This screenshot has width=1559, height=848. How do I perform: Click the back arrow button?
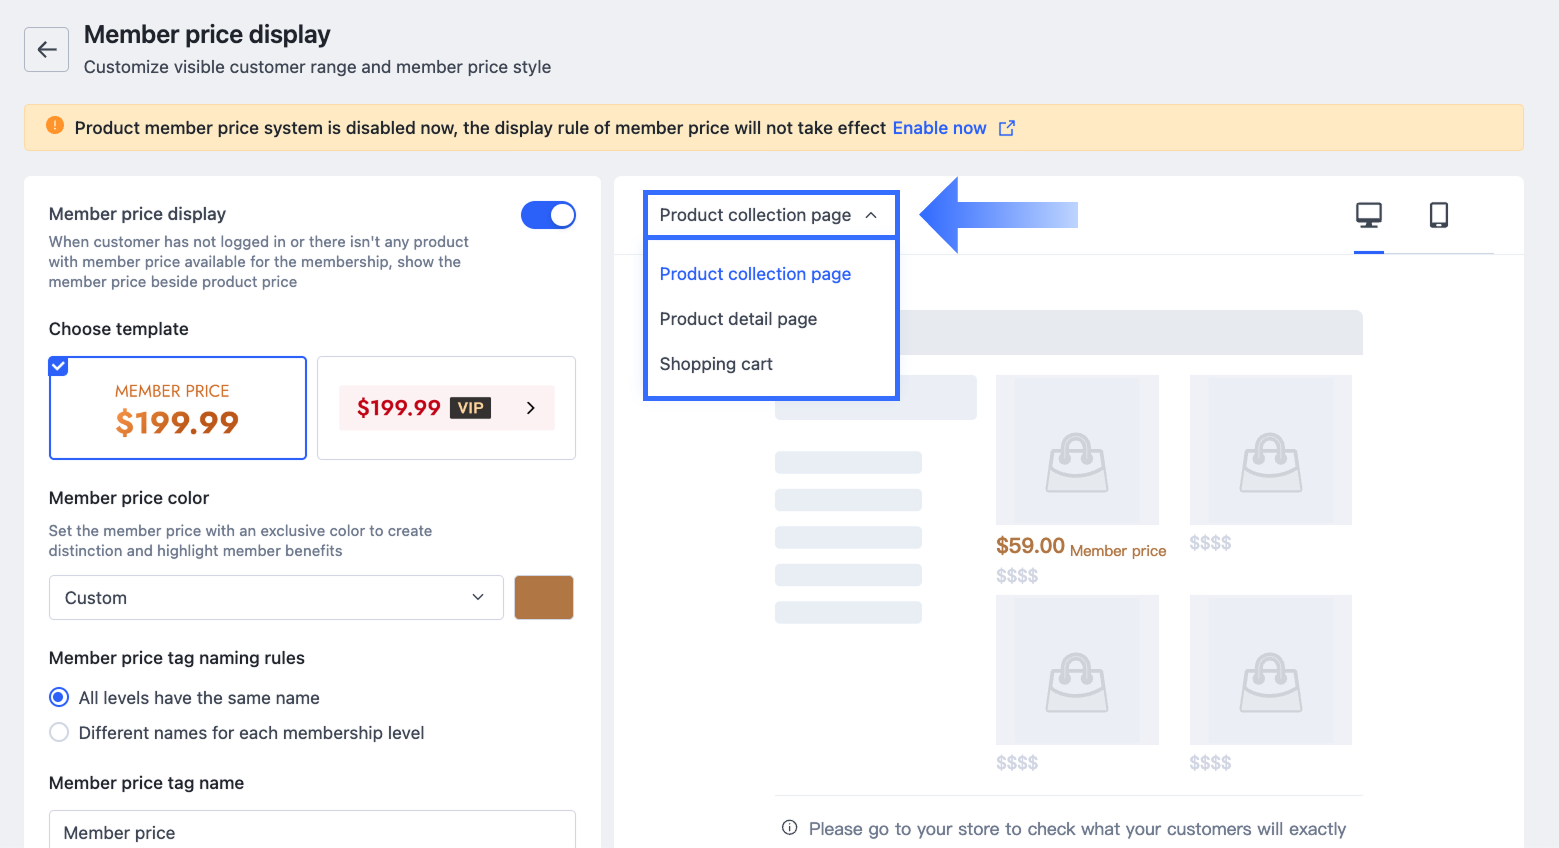(x=47, y=50)
